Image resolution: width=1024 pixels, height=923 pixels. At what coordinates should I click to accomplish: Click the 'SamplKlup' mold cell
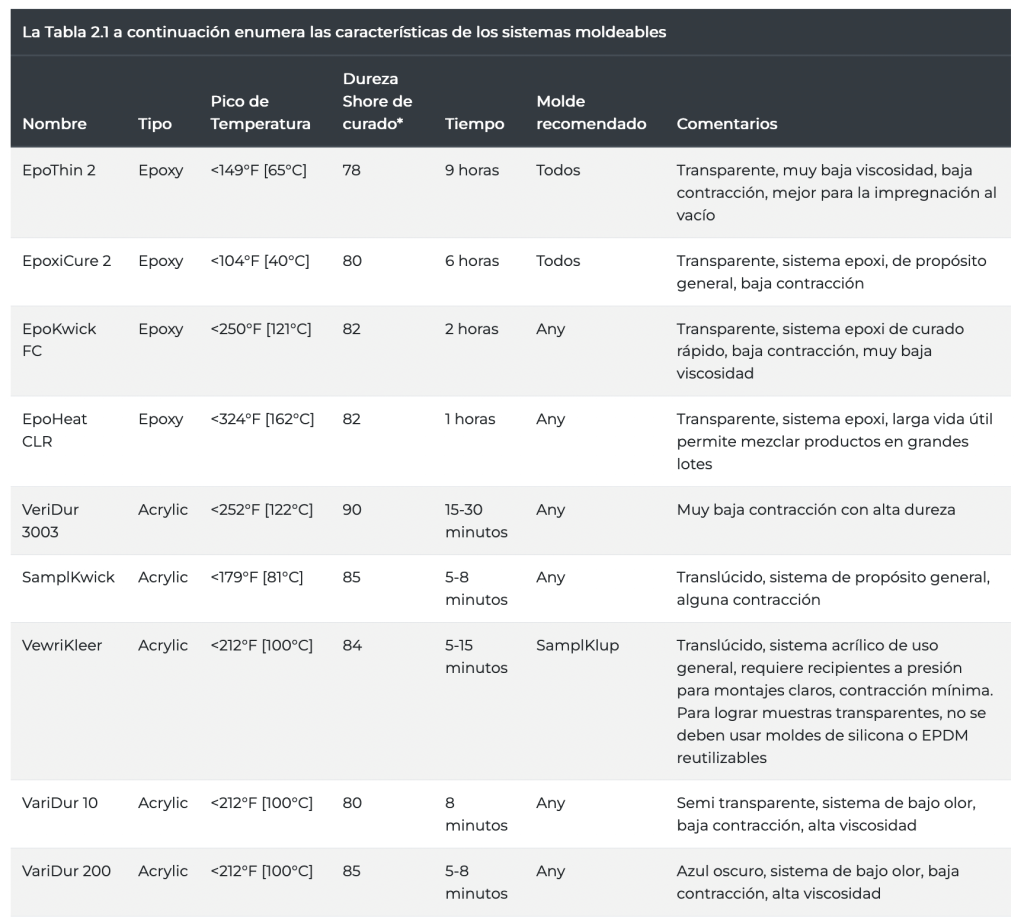[577, 645]
